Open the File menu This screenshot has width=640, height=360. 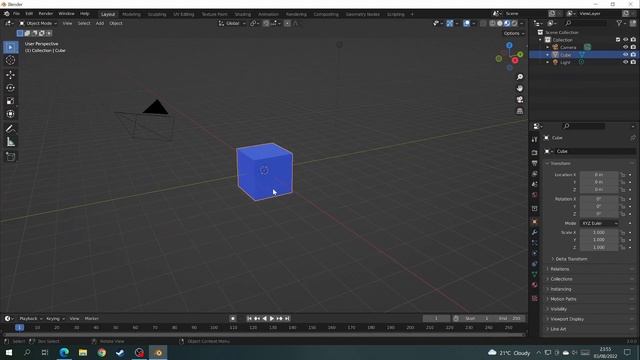coord(16,13)
